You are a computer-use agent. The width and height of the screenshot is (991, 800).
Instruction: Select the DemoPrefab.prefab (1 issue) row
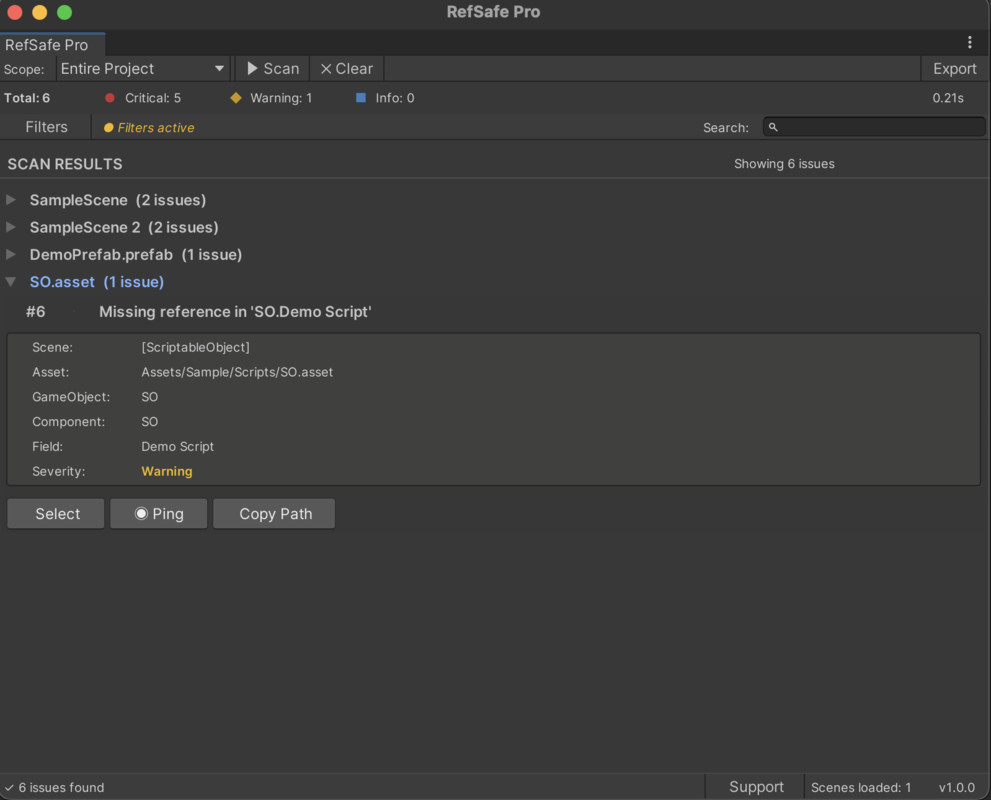[136, 254]
